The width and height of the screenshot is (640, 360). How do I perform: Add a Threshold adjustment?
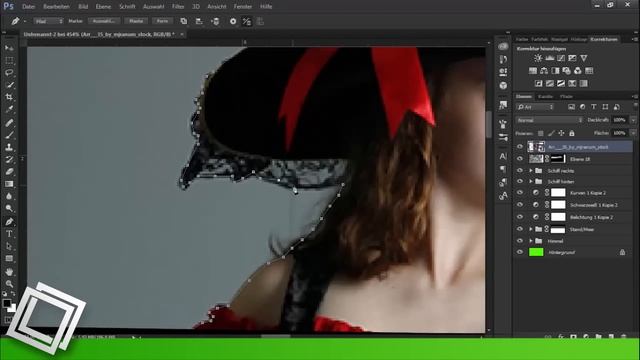coord(561,83)
